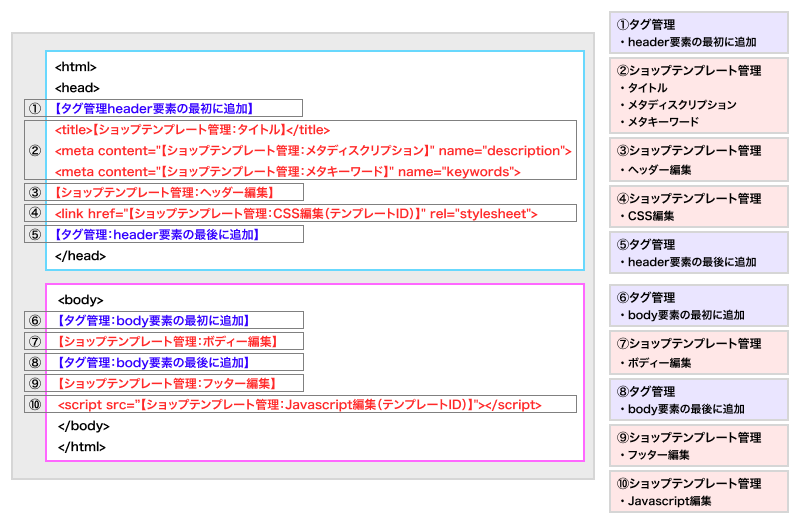Image resolution: width=800 pixels, height=524 pixels.
Task: Click legend bullet ・header要素の最初に追加
Action: coord(687,42)
